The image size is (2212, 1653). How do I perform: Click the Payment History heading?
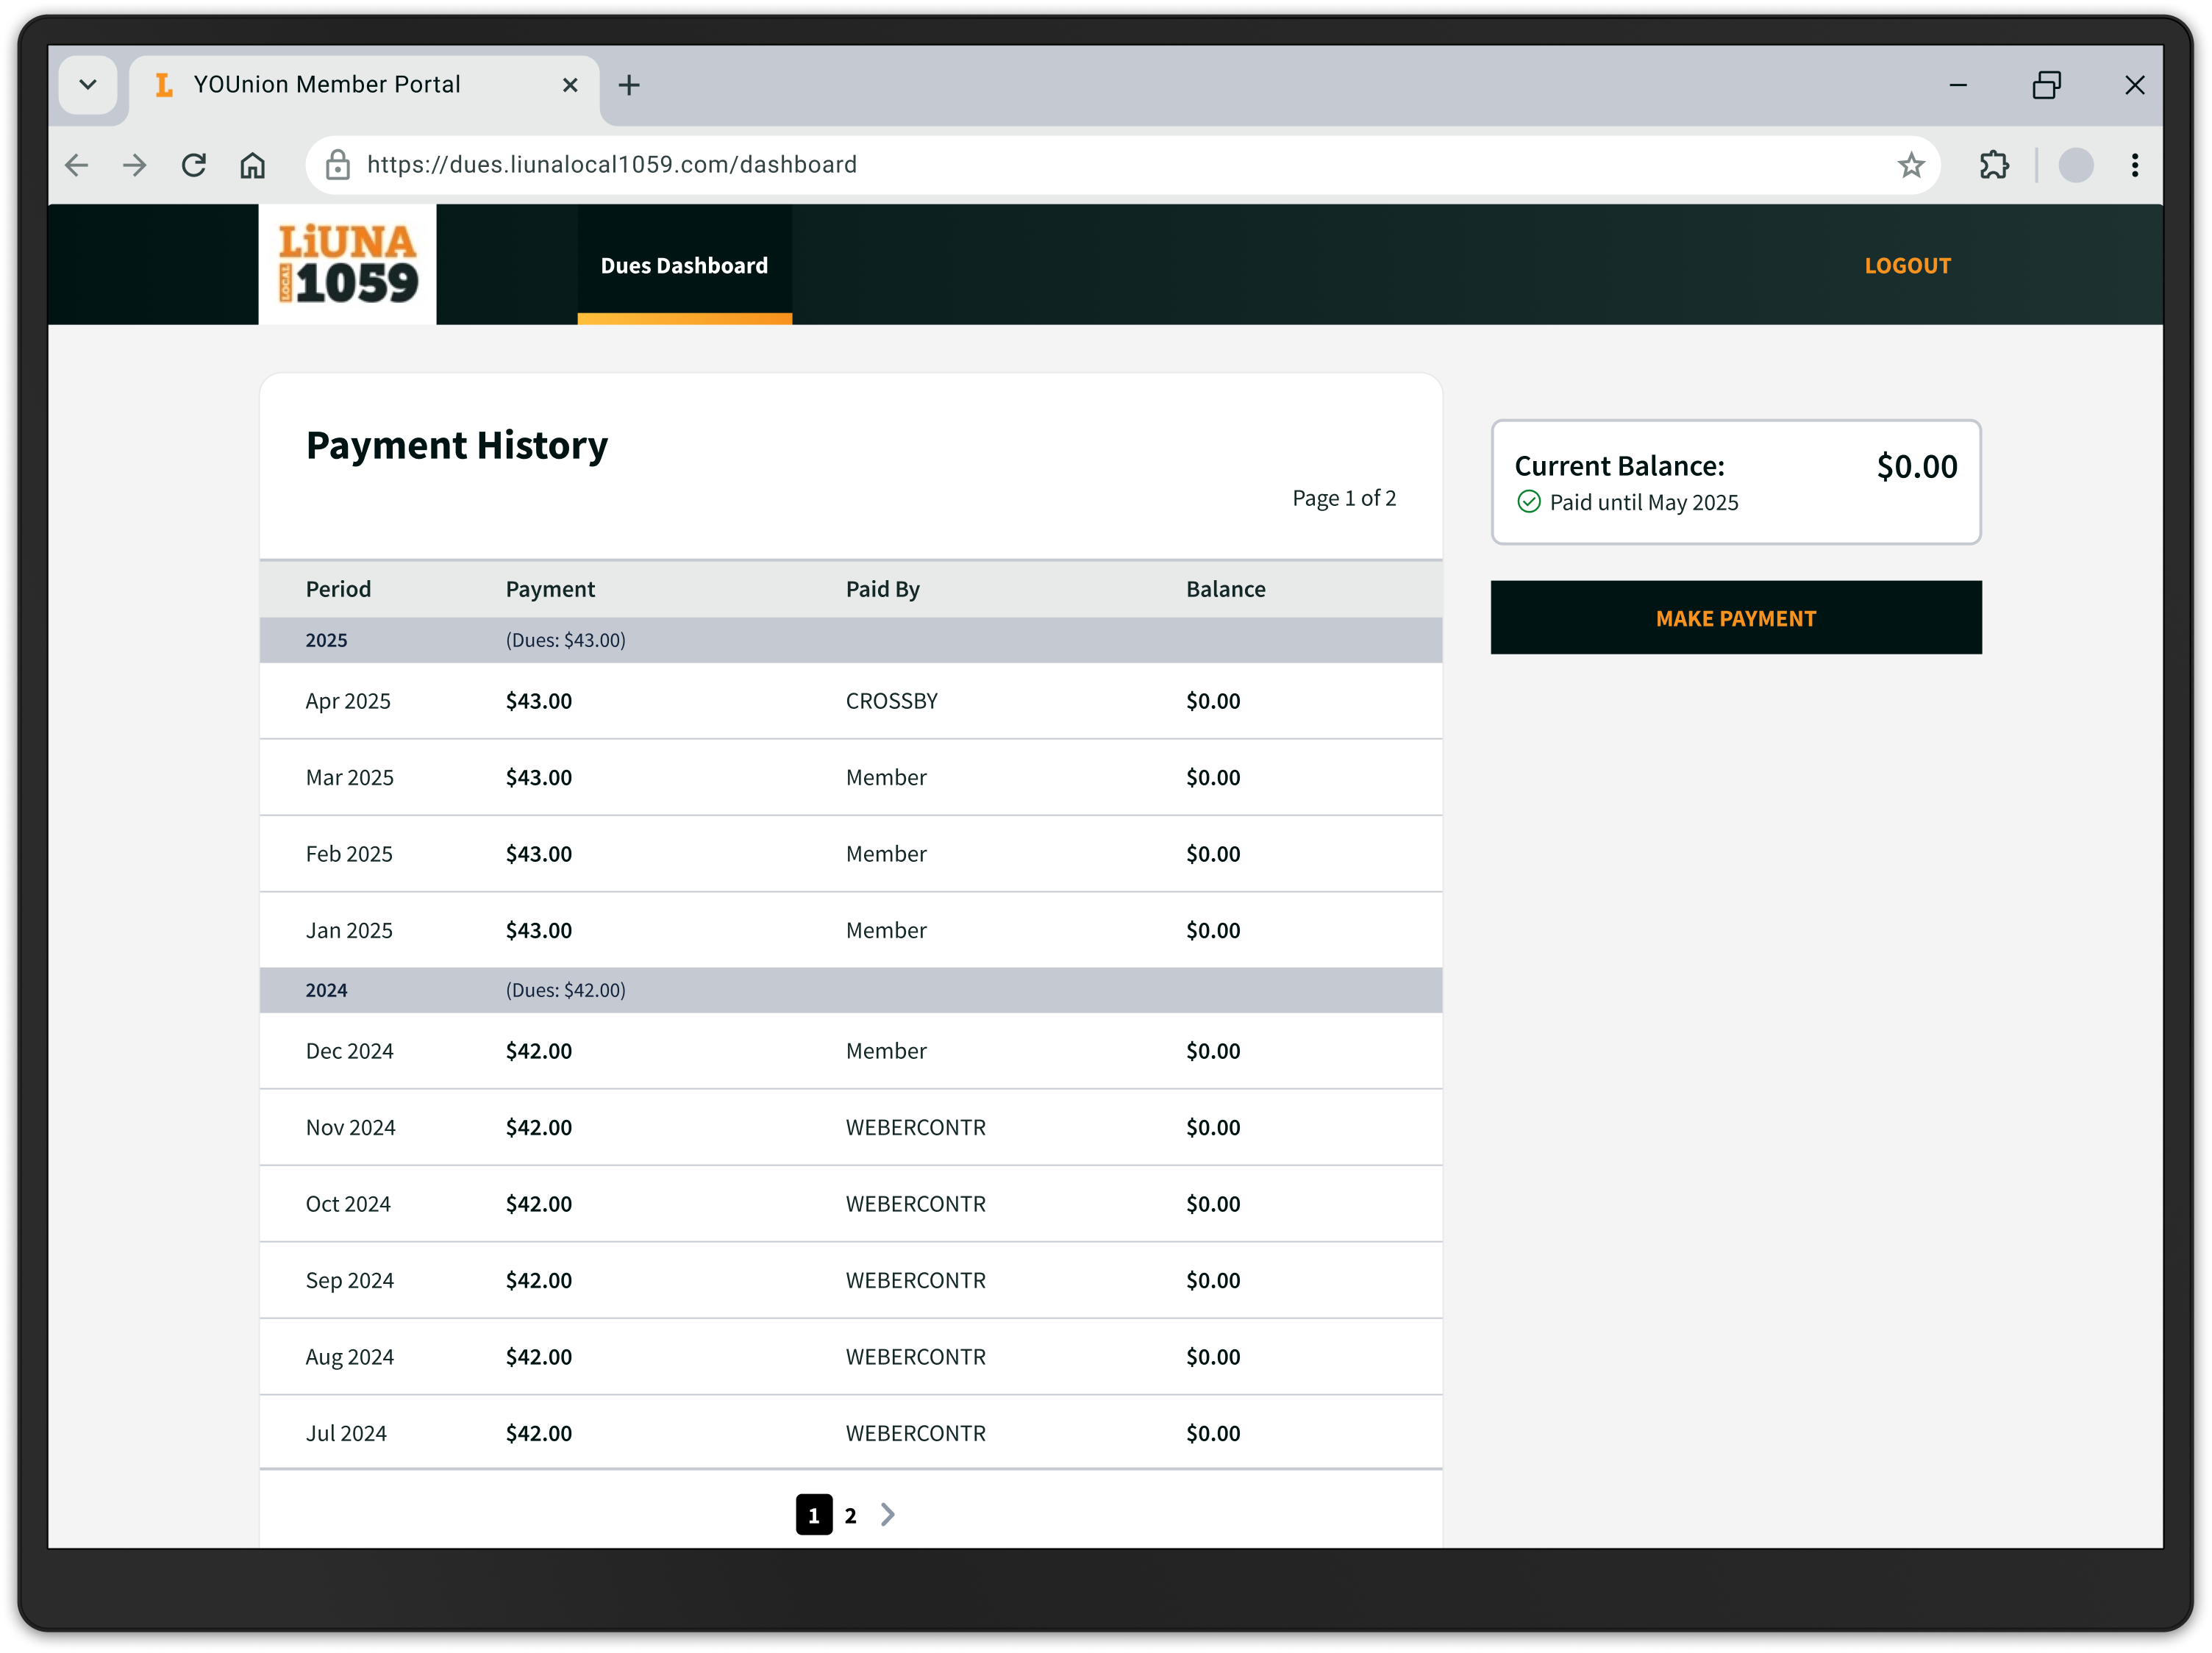[x=457, y=446]
